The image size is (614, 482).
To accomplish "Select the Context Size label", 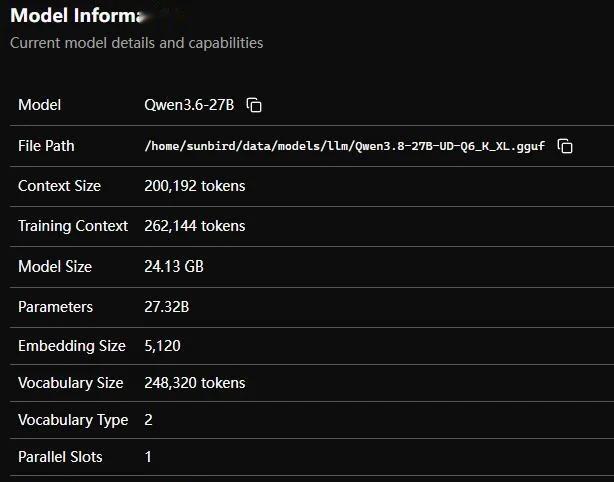I will 60,186.
